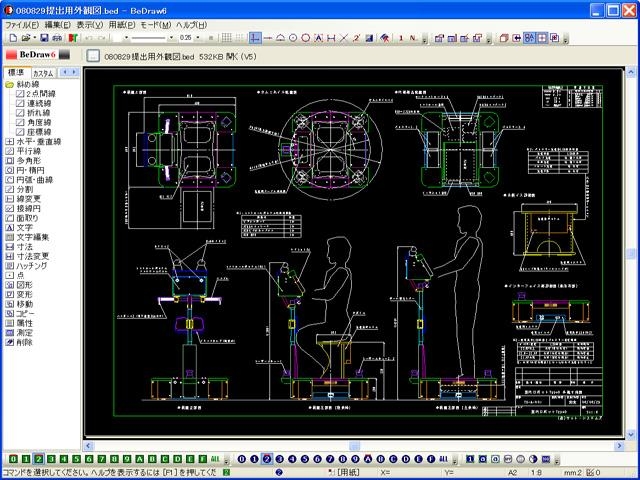Image resolution: width=640 pixels, height=480 pixels.
Task: Open the 0.25 line width dropdown
Action: (198, 38)
